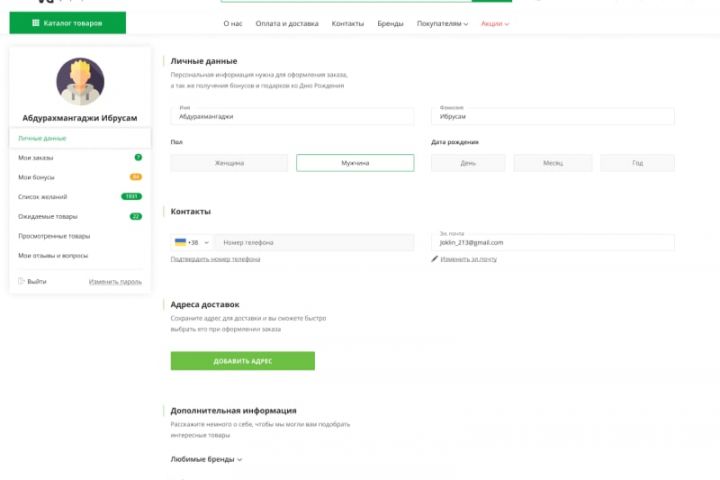The height and width of the screenshot is (480, 720).
Task: Open the Покупателям menu
Action: [x=442, y=23]
